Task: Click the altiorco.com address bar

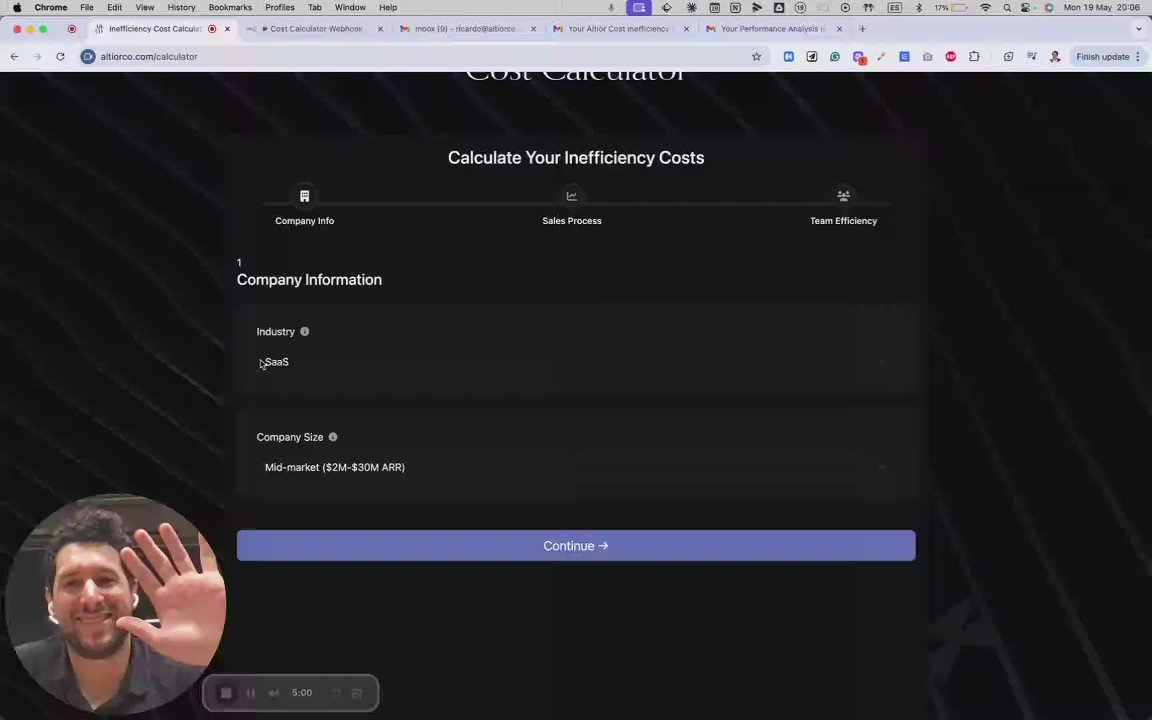Action: [x=419, y=57]
